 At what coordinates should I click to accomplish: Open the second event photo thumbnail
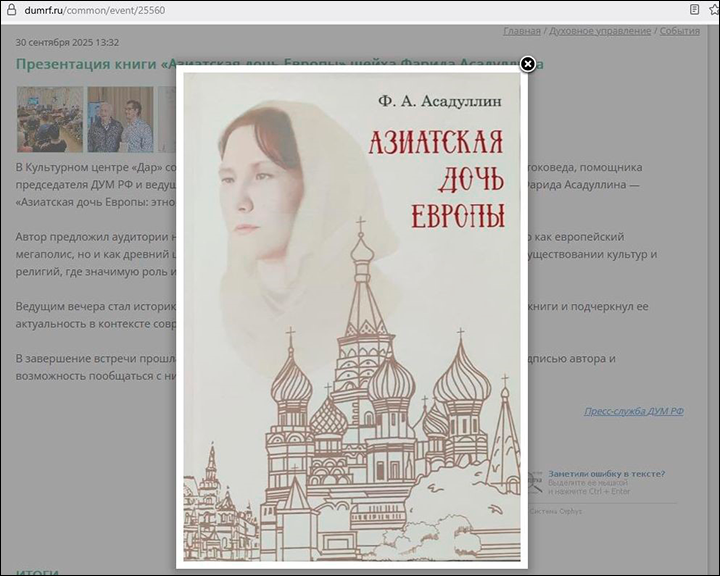point(120,119)
